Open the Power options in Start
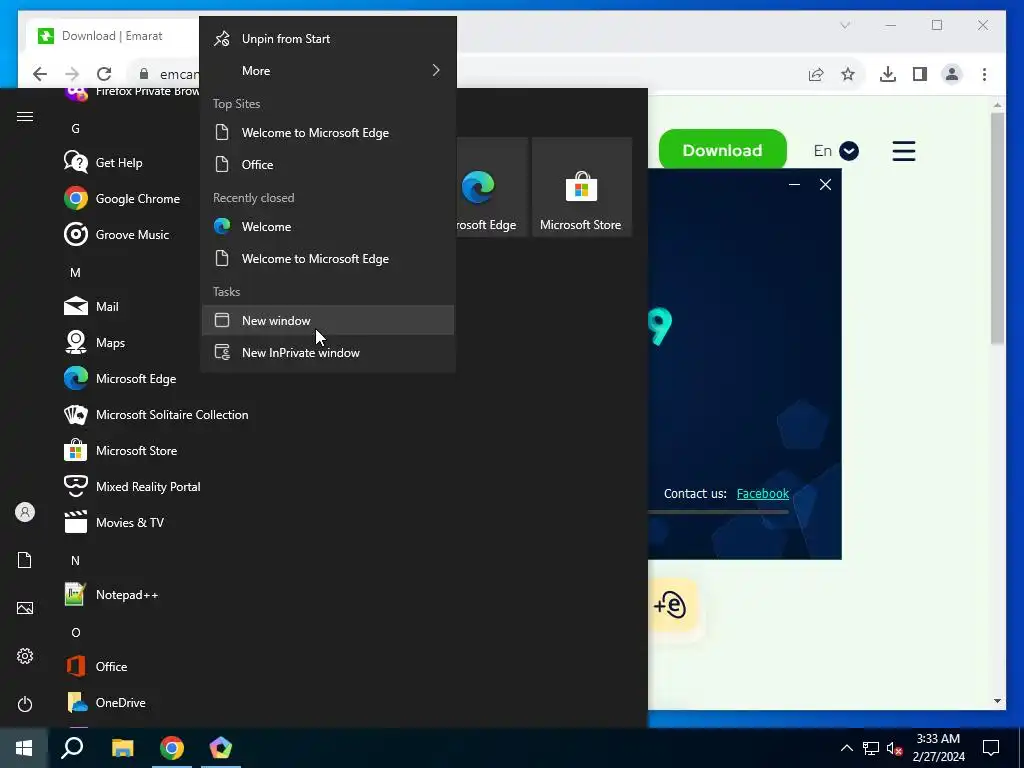This screenshot has height=768, width=1024. click(25, 704)
